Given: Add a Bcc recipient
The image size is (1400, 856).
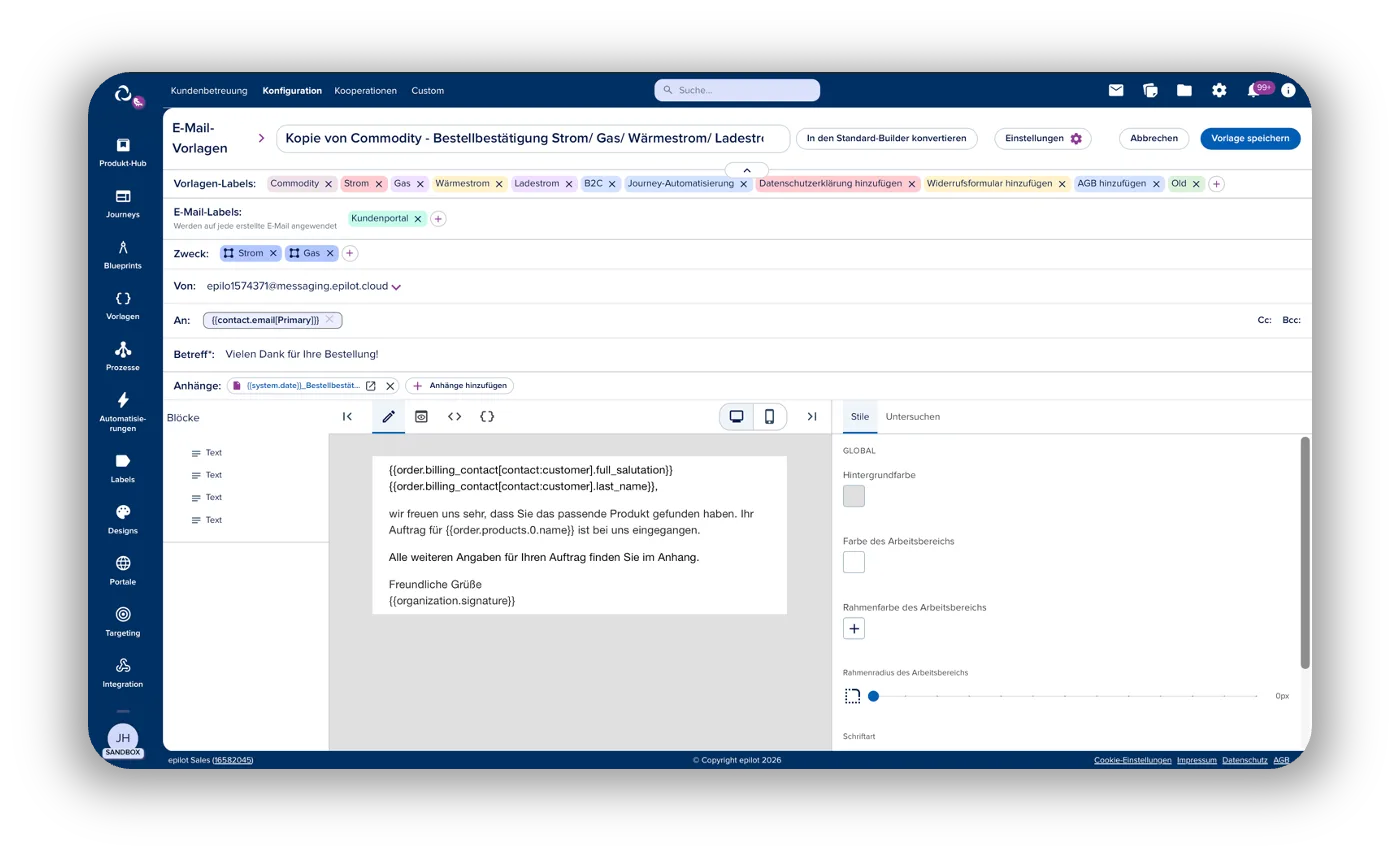Looking at the screenshot, I should (x=1291, y=320).
